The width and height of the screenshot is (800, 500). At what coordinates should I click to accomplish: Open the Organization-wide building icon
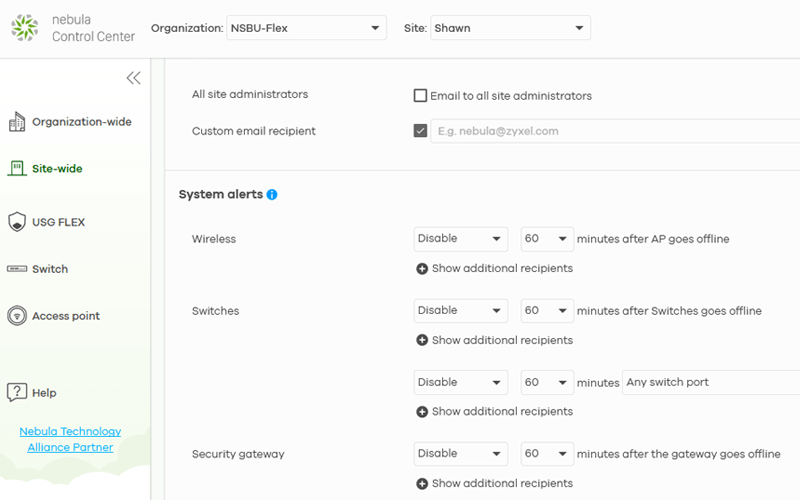pyautogui.click(x=17, y=121)
